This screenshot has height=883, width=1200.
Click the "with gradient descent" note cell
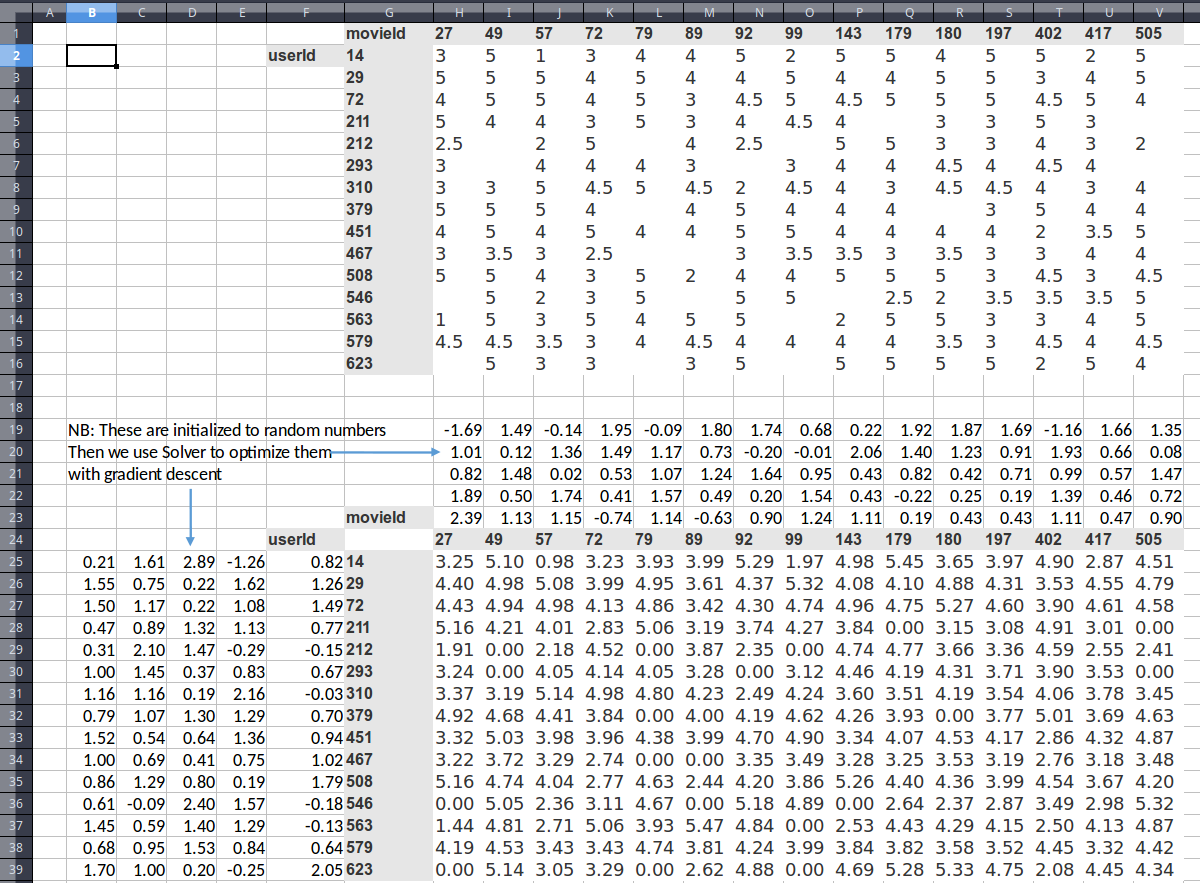click(x=146, y=474)
